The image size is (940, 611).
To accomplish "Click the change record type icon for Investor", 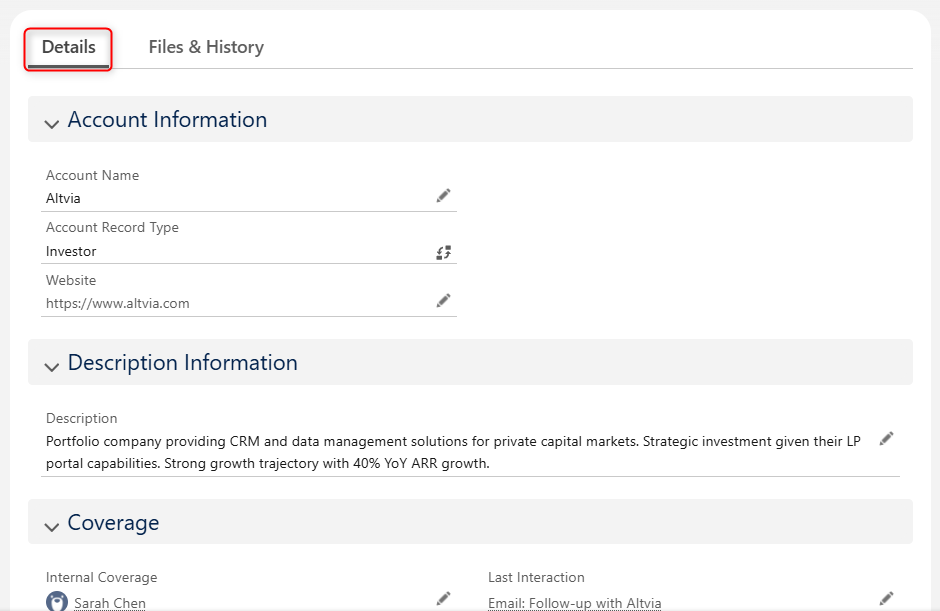I will (444, 252).
